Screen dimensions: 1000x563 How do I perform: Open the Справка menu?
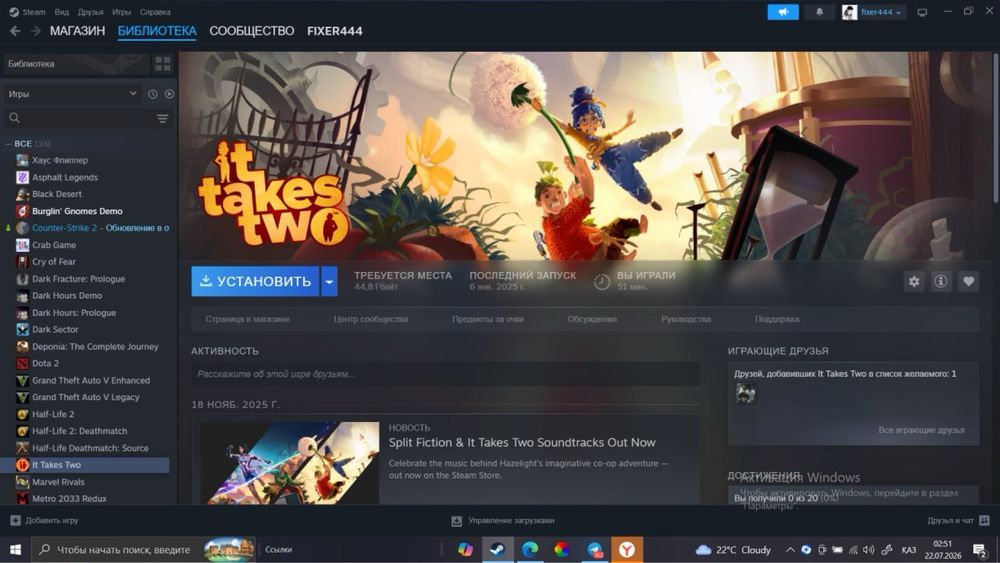[x=155, y=12]
